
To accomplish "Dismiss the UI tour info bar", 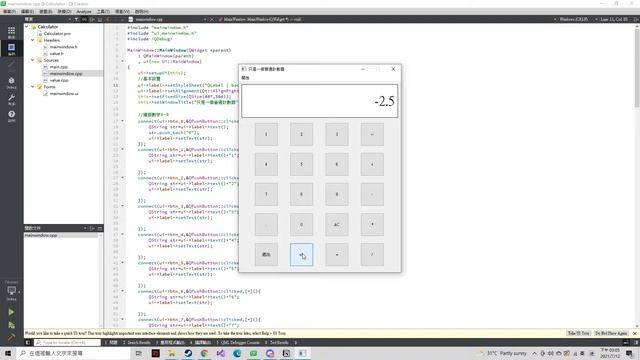I will [635, 333].
